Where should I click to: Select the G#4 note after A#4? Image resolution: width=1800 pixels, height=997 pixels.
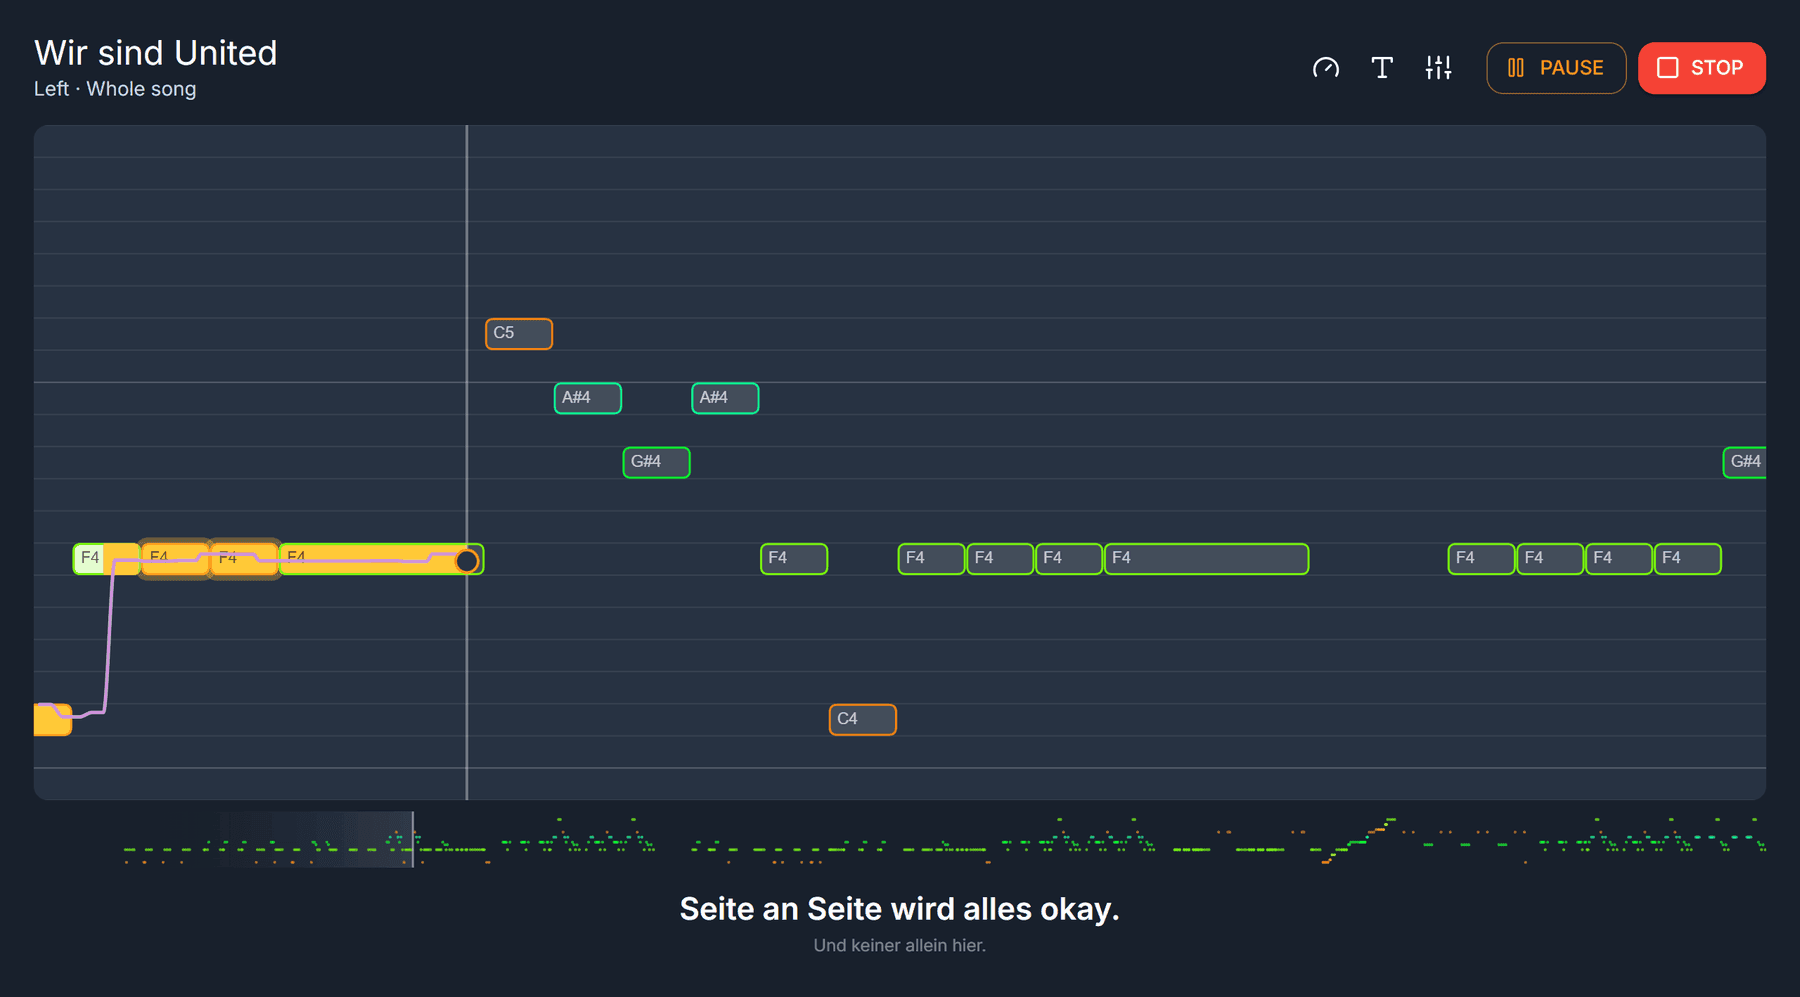pos(657,462)
